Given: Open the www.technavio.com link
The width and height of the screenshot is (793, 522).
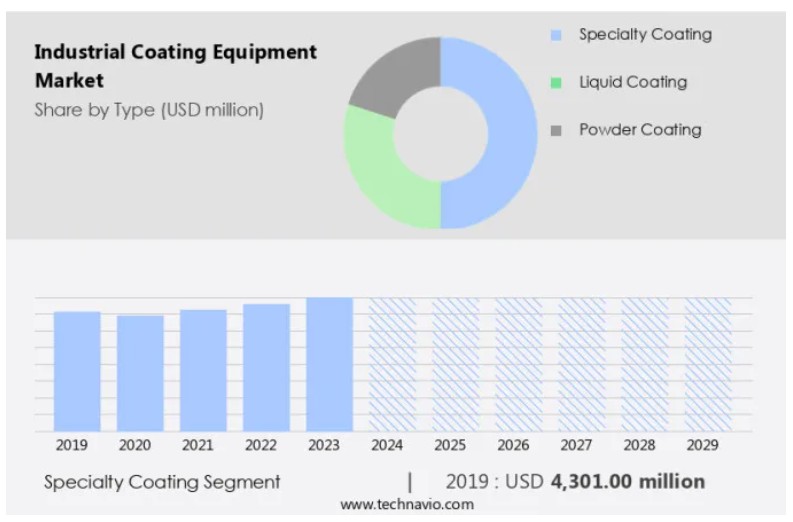Looking at the screenshot, I should 406,505.
